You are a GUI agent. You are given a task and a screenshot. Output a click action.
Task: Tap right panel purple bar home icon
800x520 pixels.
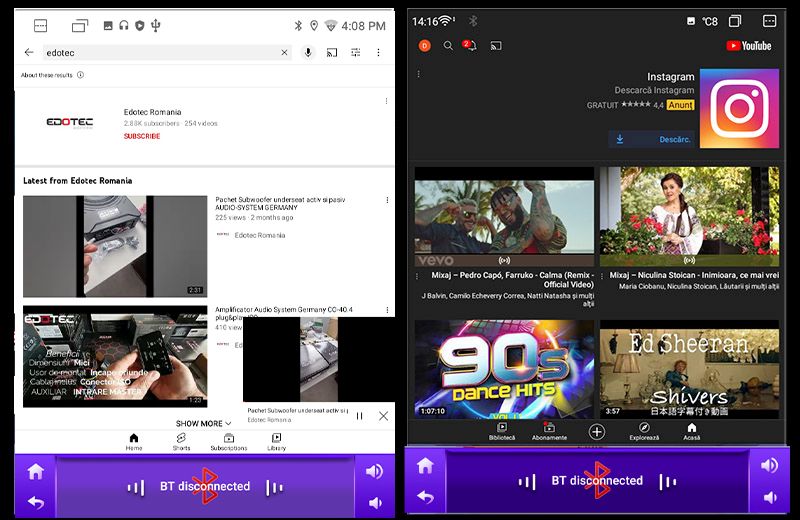tap(426, 465)
